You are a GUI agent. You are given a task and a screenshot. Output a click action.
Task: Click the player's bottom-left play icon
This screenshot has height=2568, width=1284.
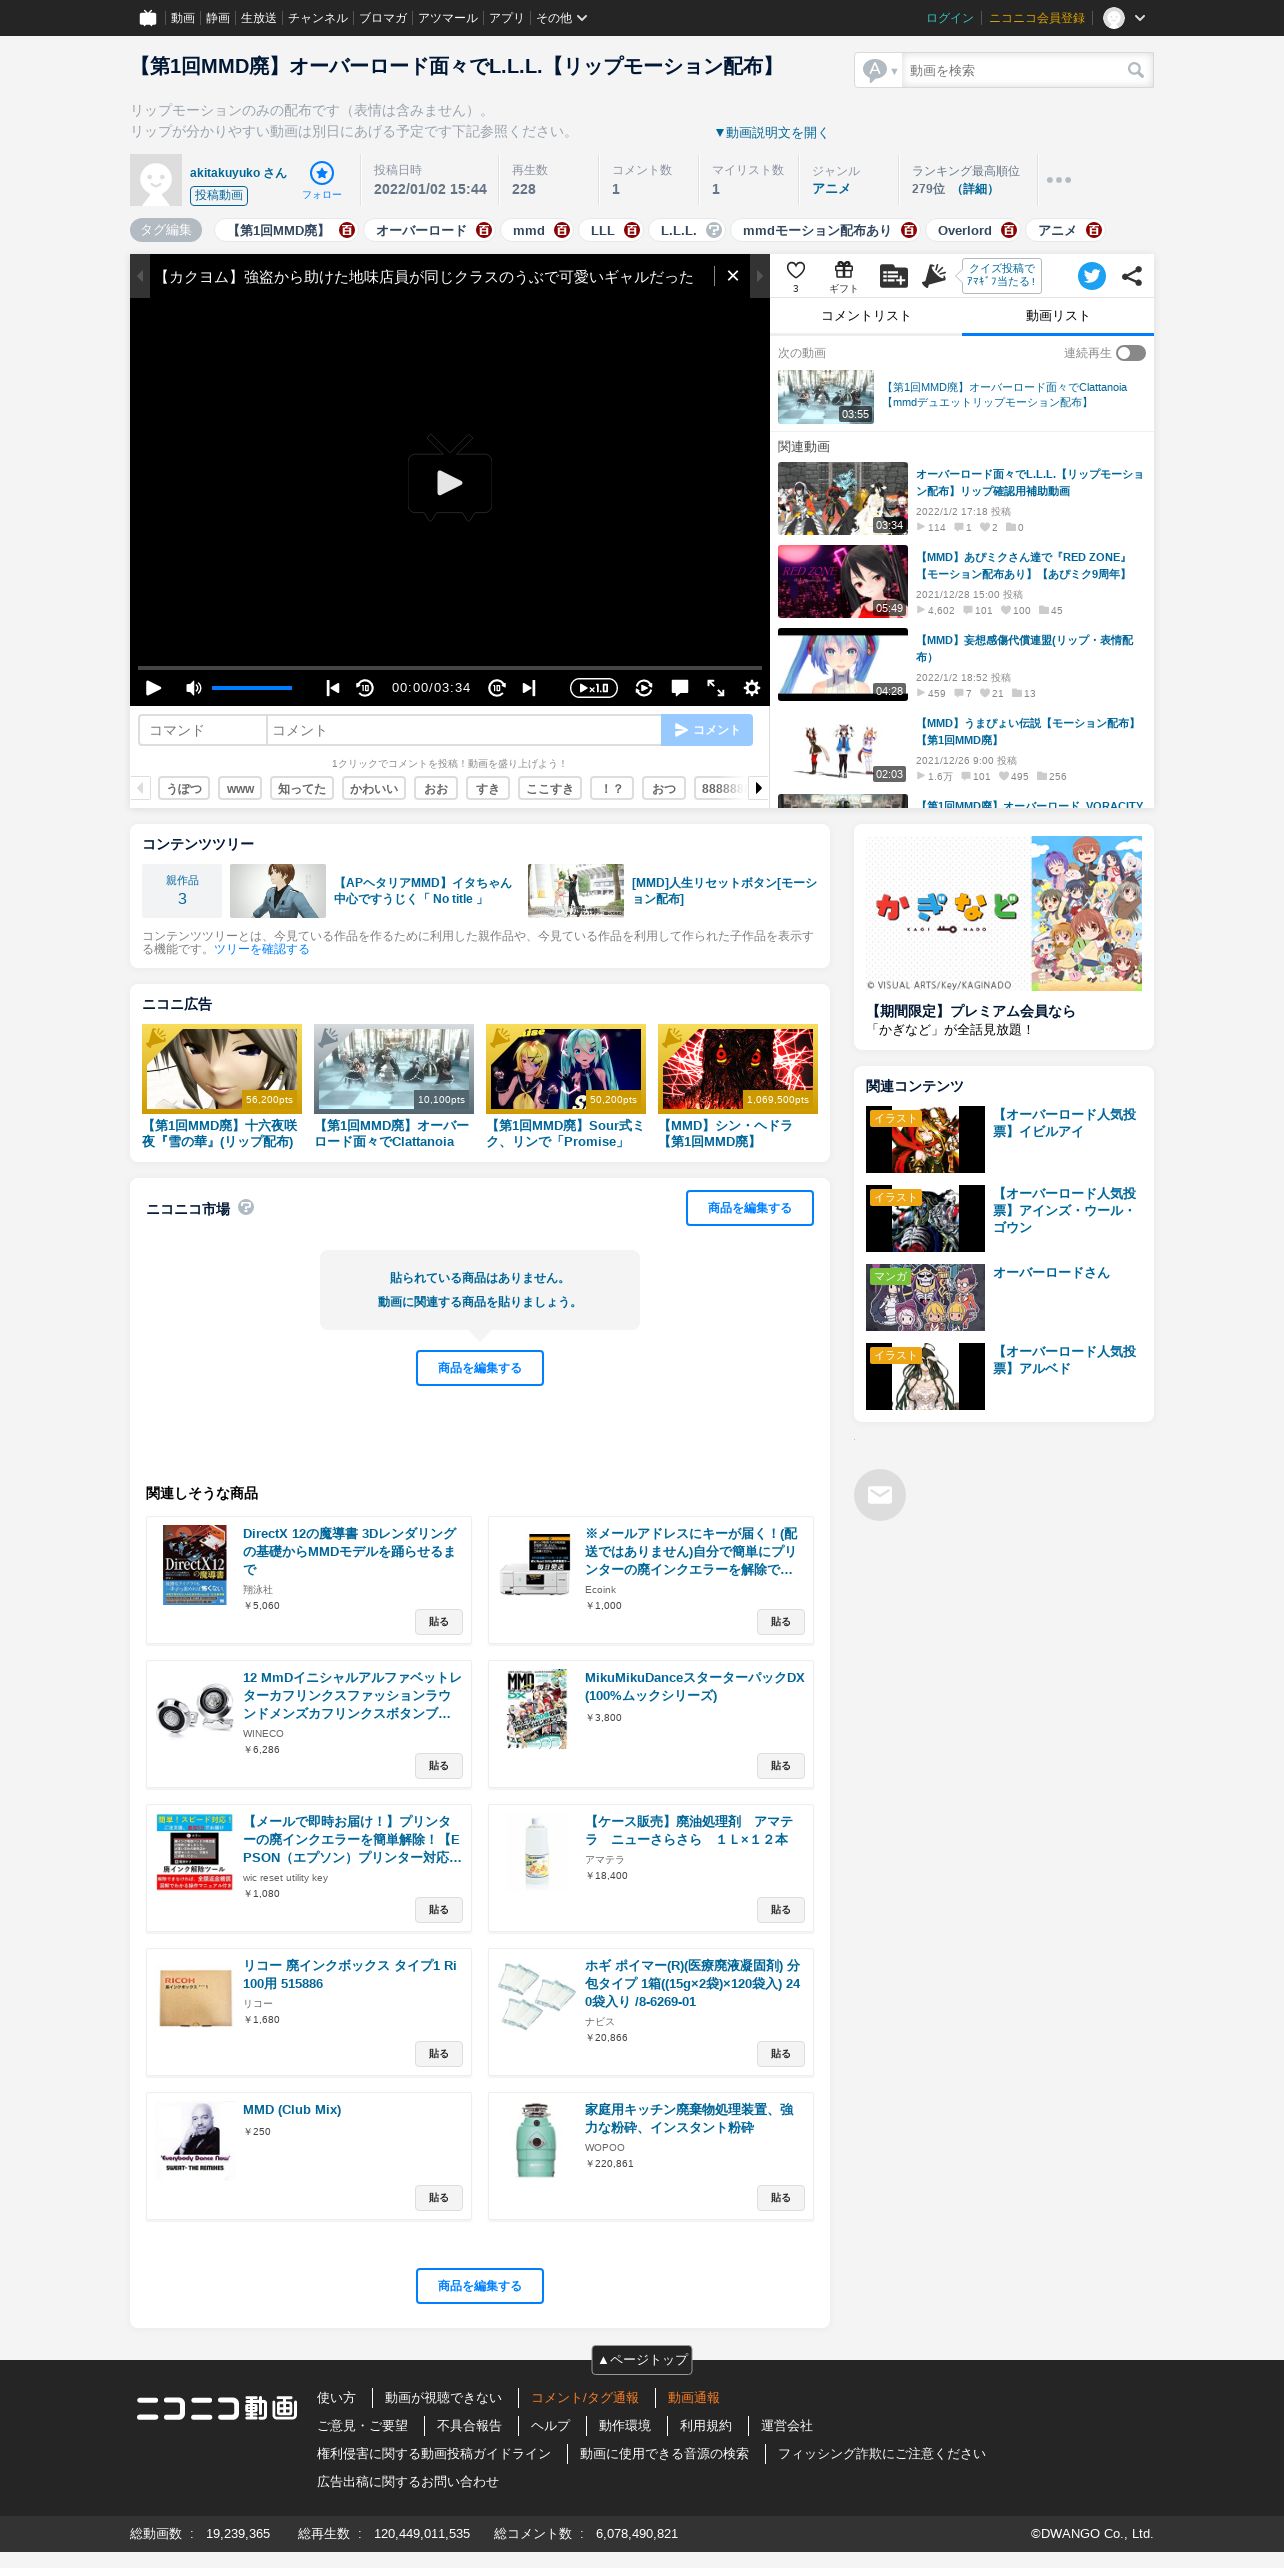coord(153,688)
